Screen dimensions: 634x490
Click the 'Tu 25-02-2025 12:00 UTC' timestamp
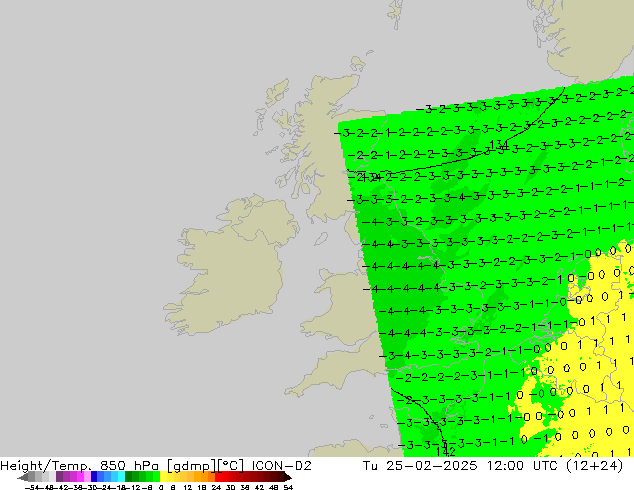[x=461, y=466]
